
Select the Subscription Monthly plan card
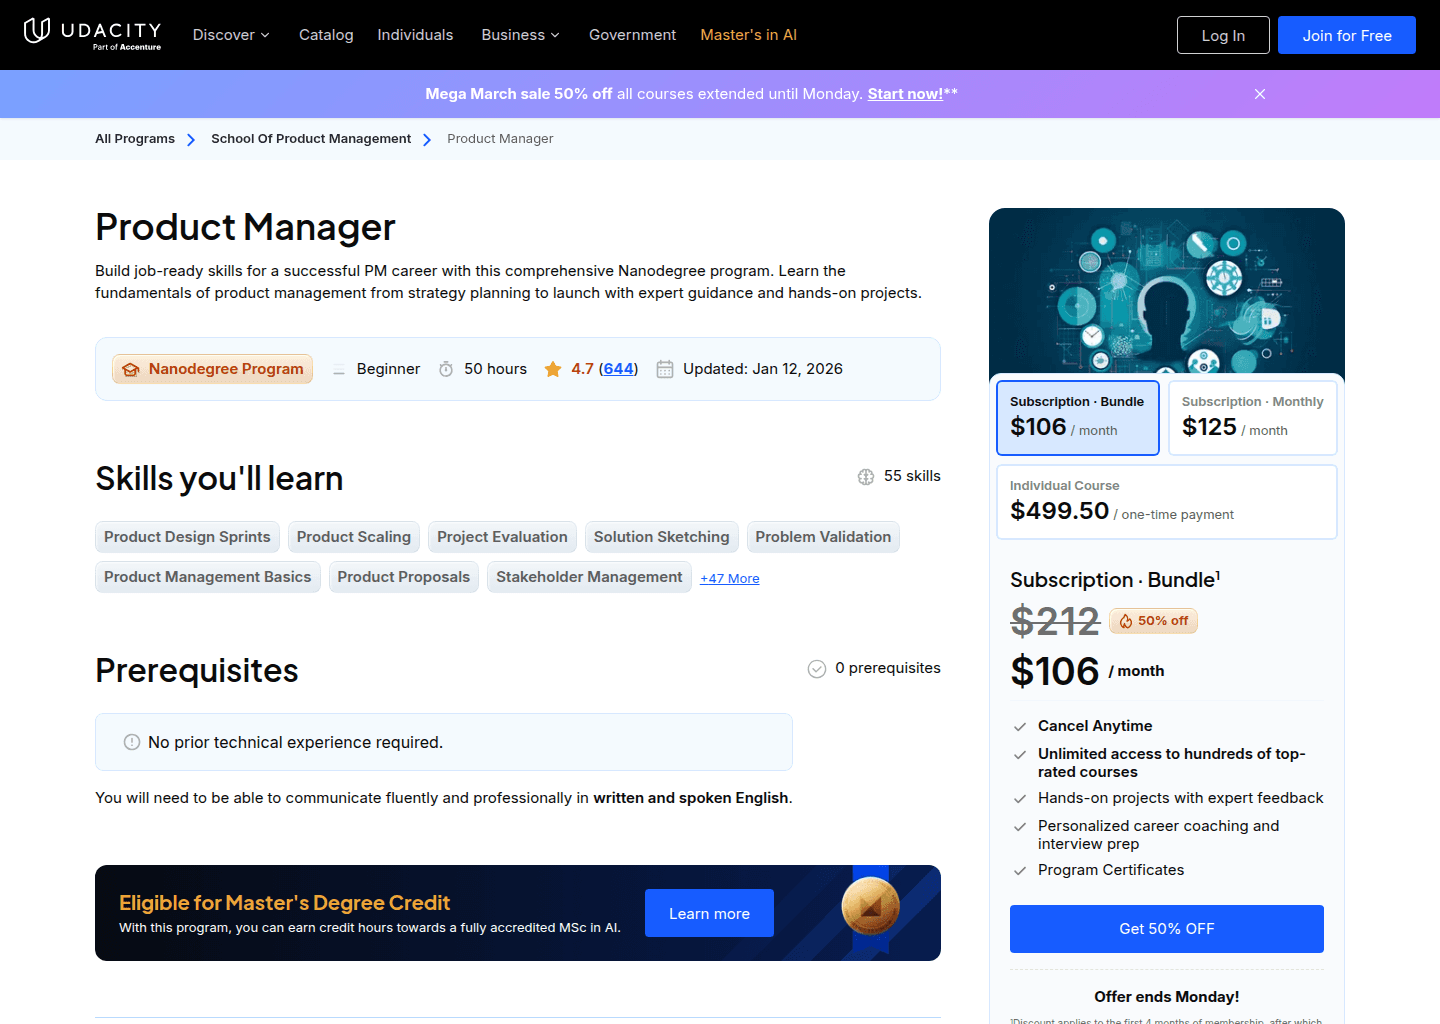(1252, 417)
